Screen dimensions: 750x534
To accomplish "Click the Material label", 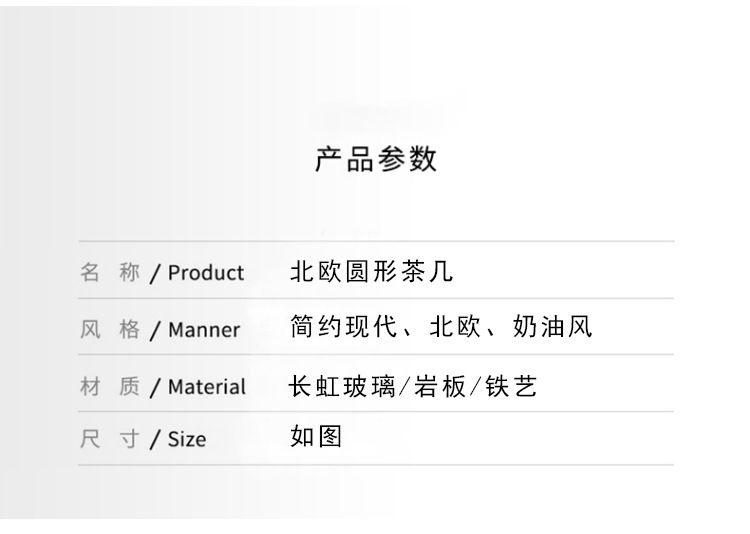I will coord(207,387).
